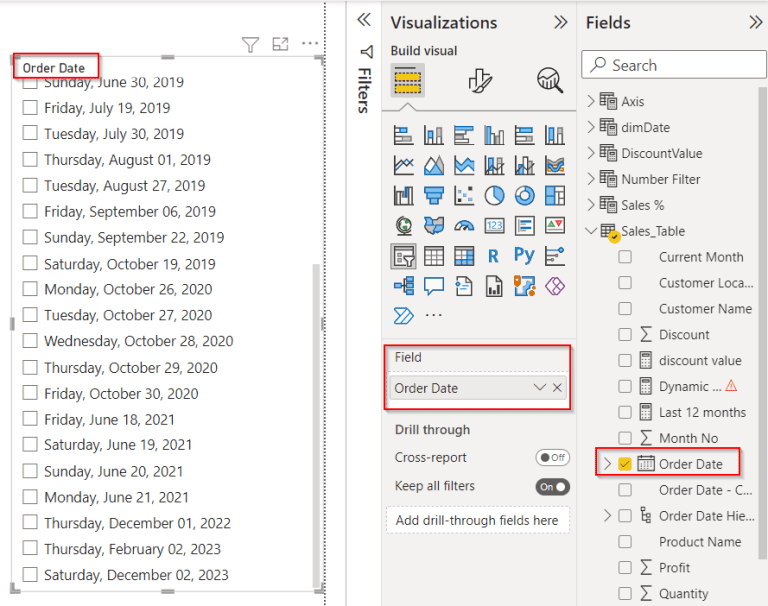Expand the Number Filter table
Viewport: 768px width, 606px height.
[x=591, y=179]
